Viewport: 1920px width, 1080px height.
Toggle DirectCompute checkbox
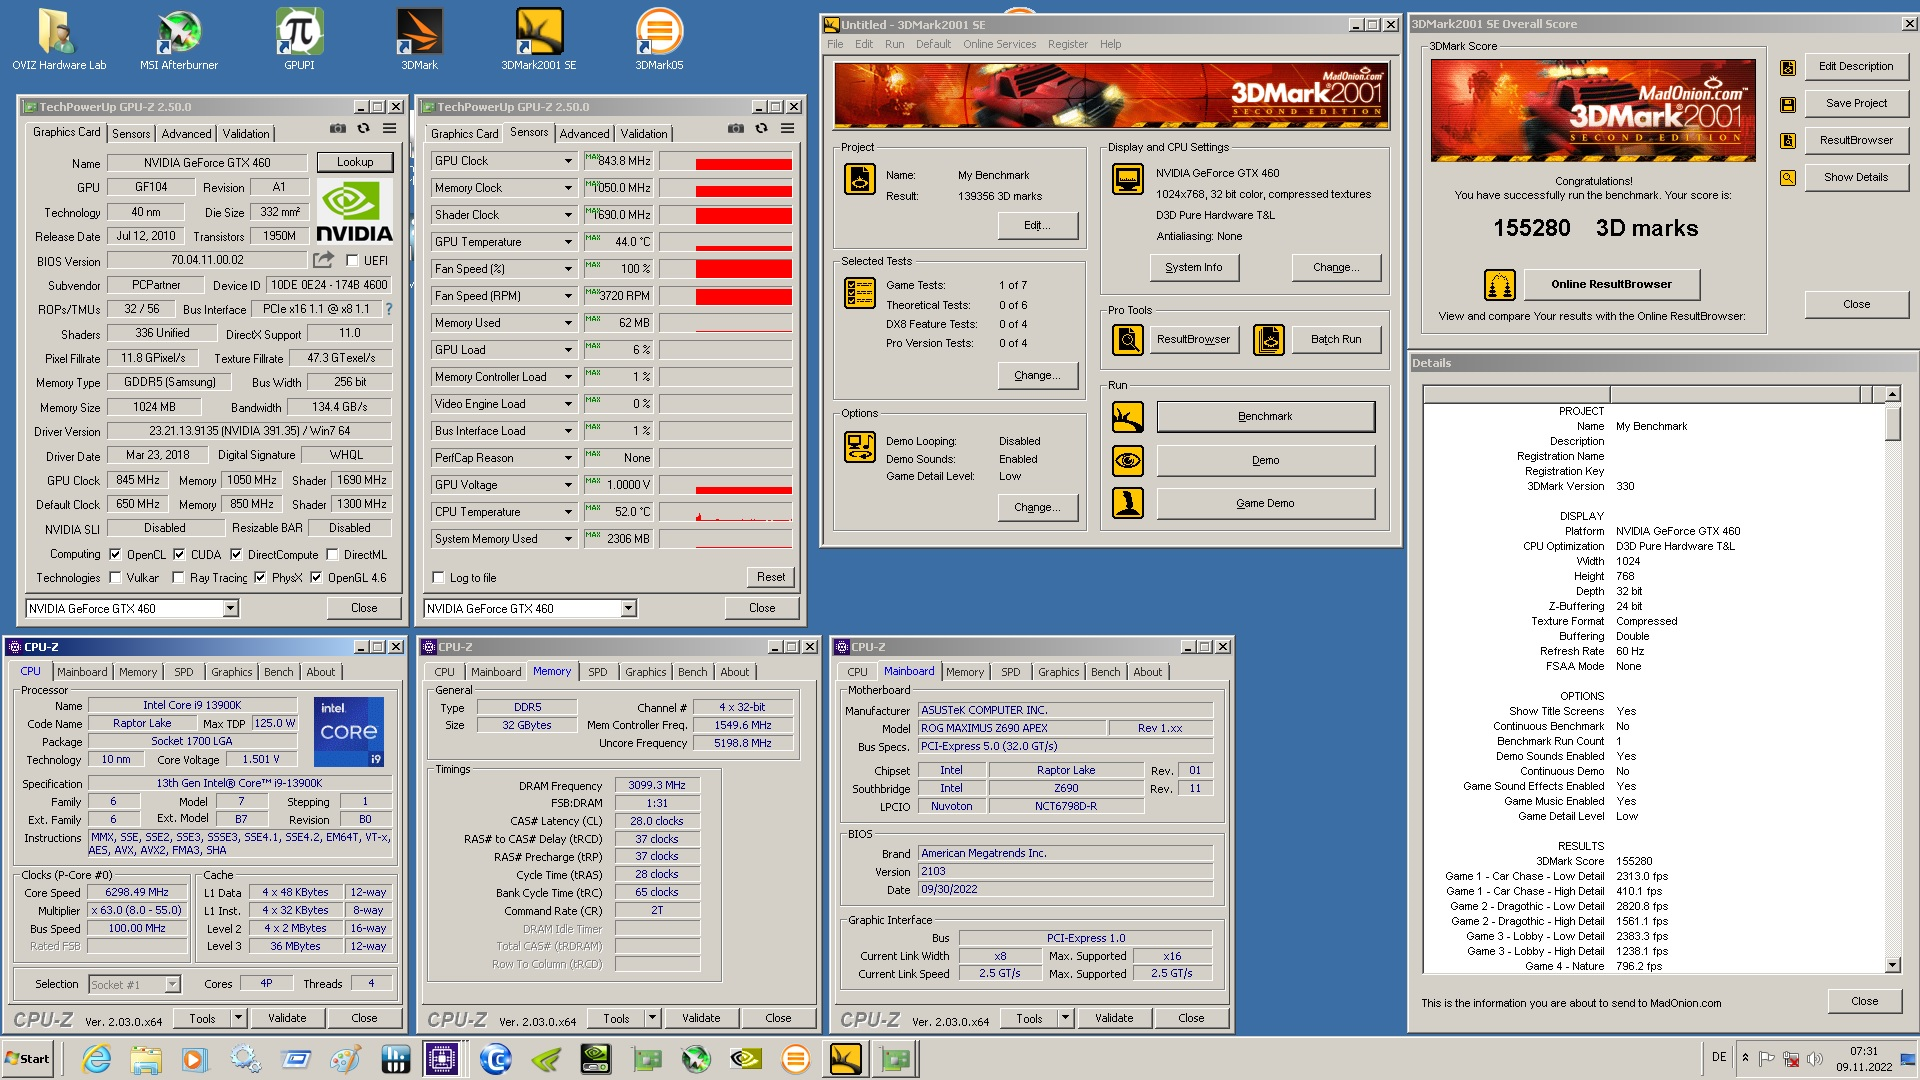(x=236, y=554)
